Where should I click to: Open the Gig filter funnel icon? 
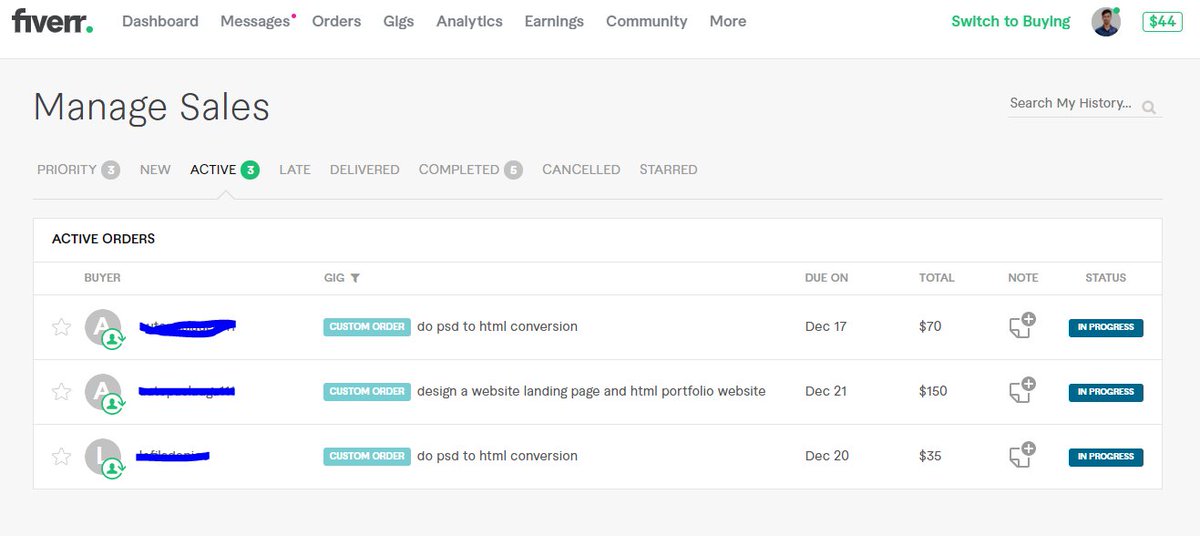[355, 278]
